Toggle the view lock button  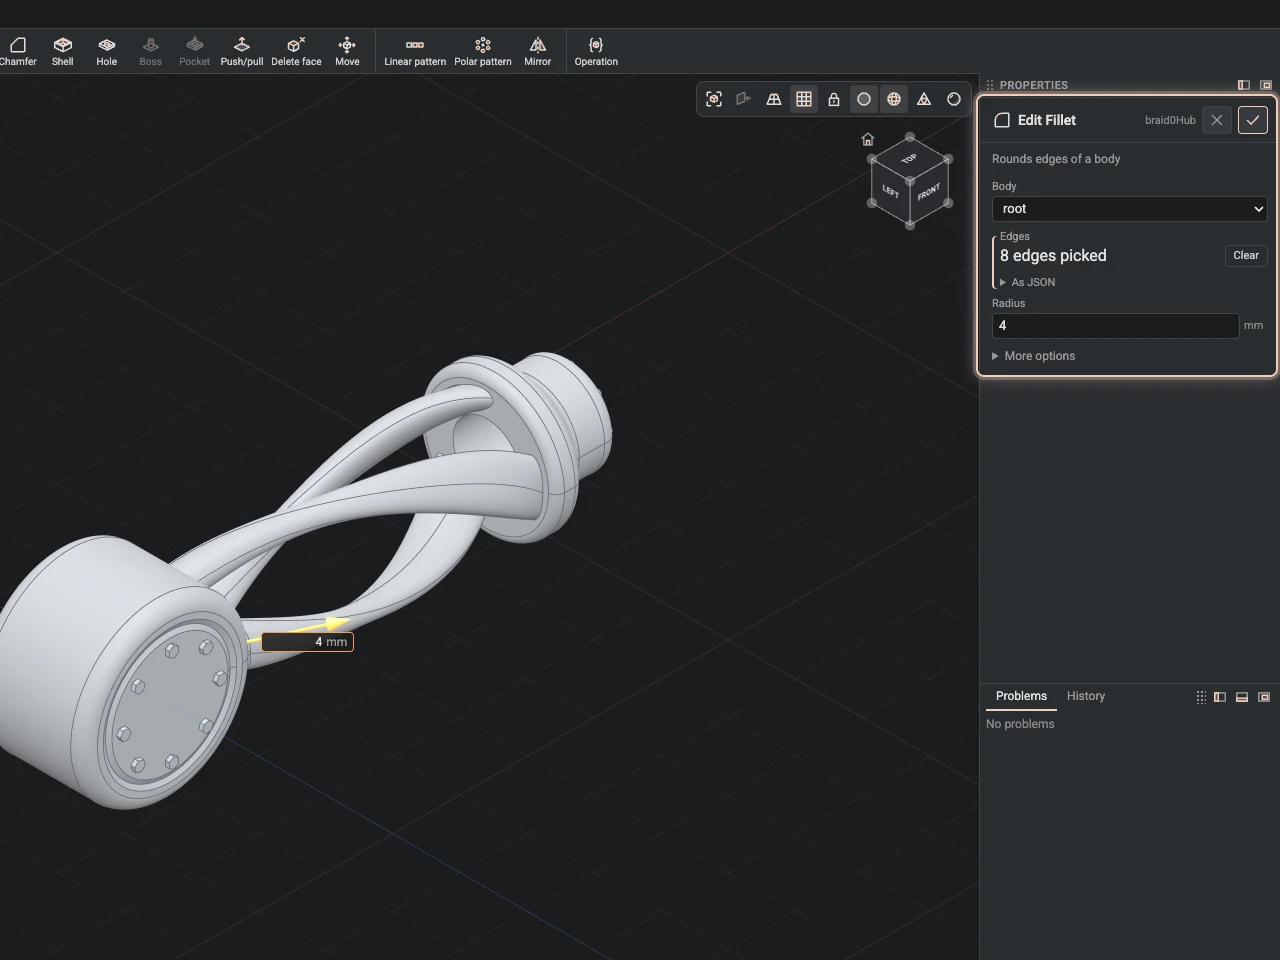pos(834,99)
